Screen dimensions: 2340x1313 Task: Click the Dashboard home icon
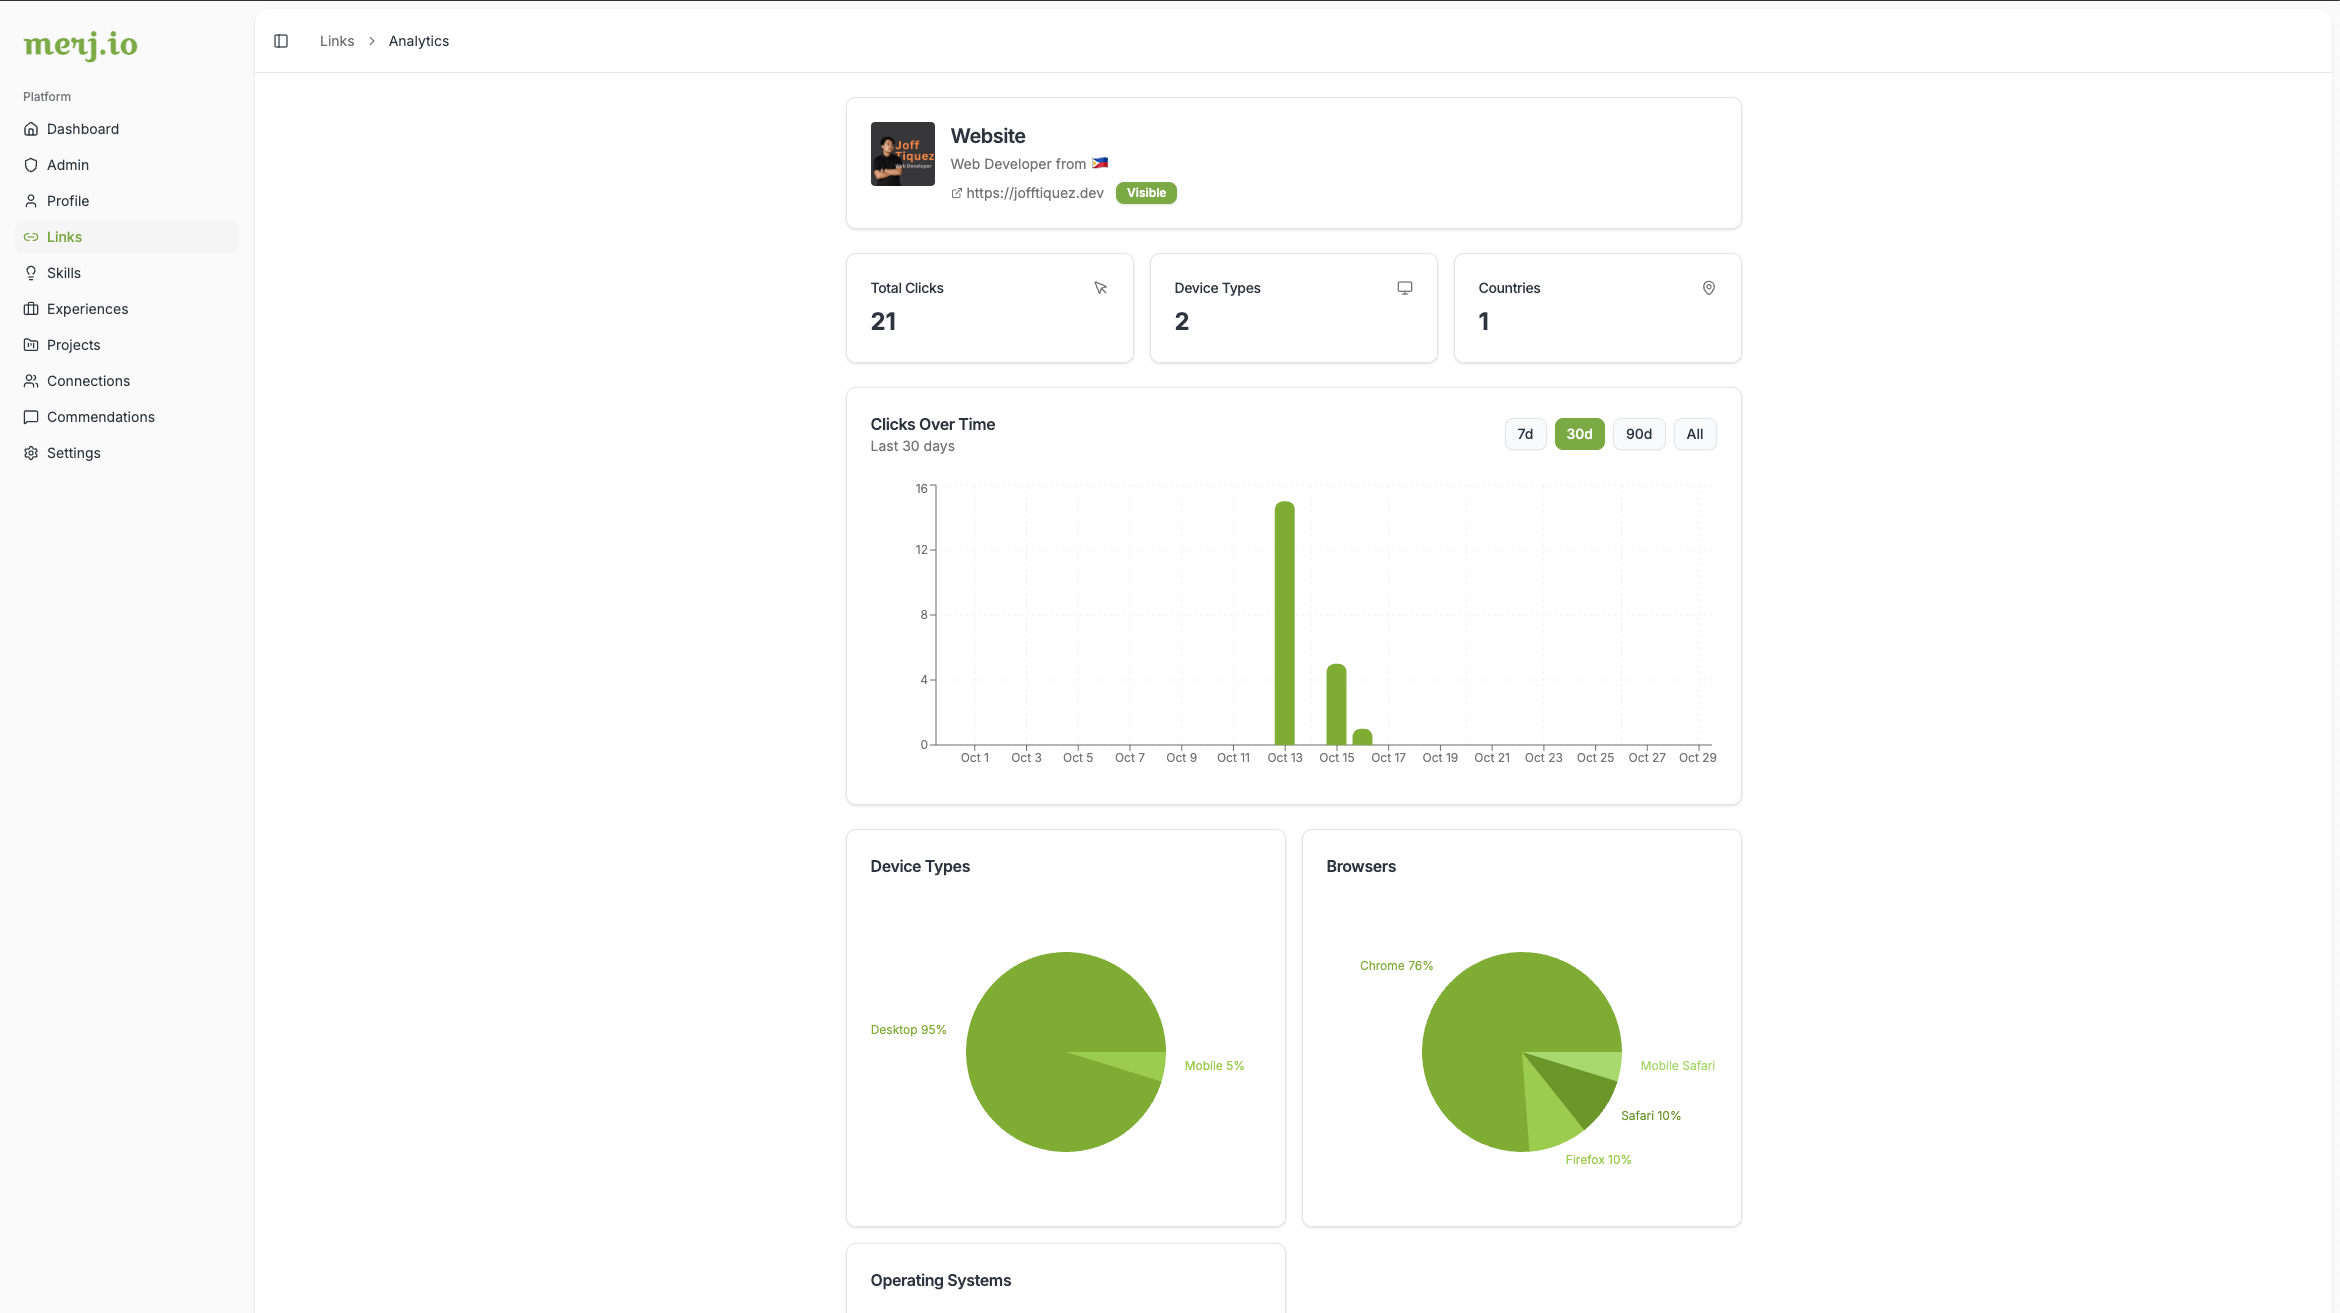(31, 129)
